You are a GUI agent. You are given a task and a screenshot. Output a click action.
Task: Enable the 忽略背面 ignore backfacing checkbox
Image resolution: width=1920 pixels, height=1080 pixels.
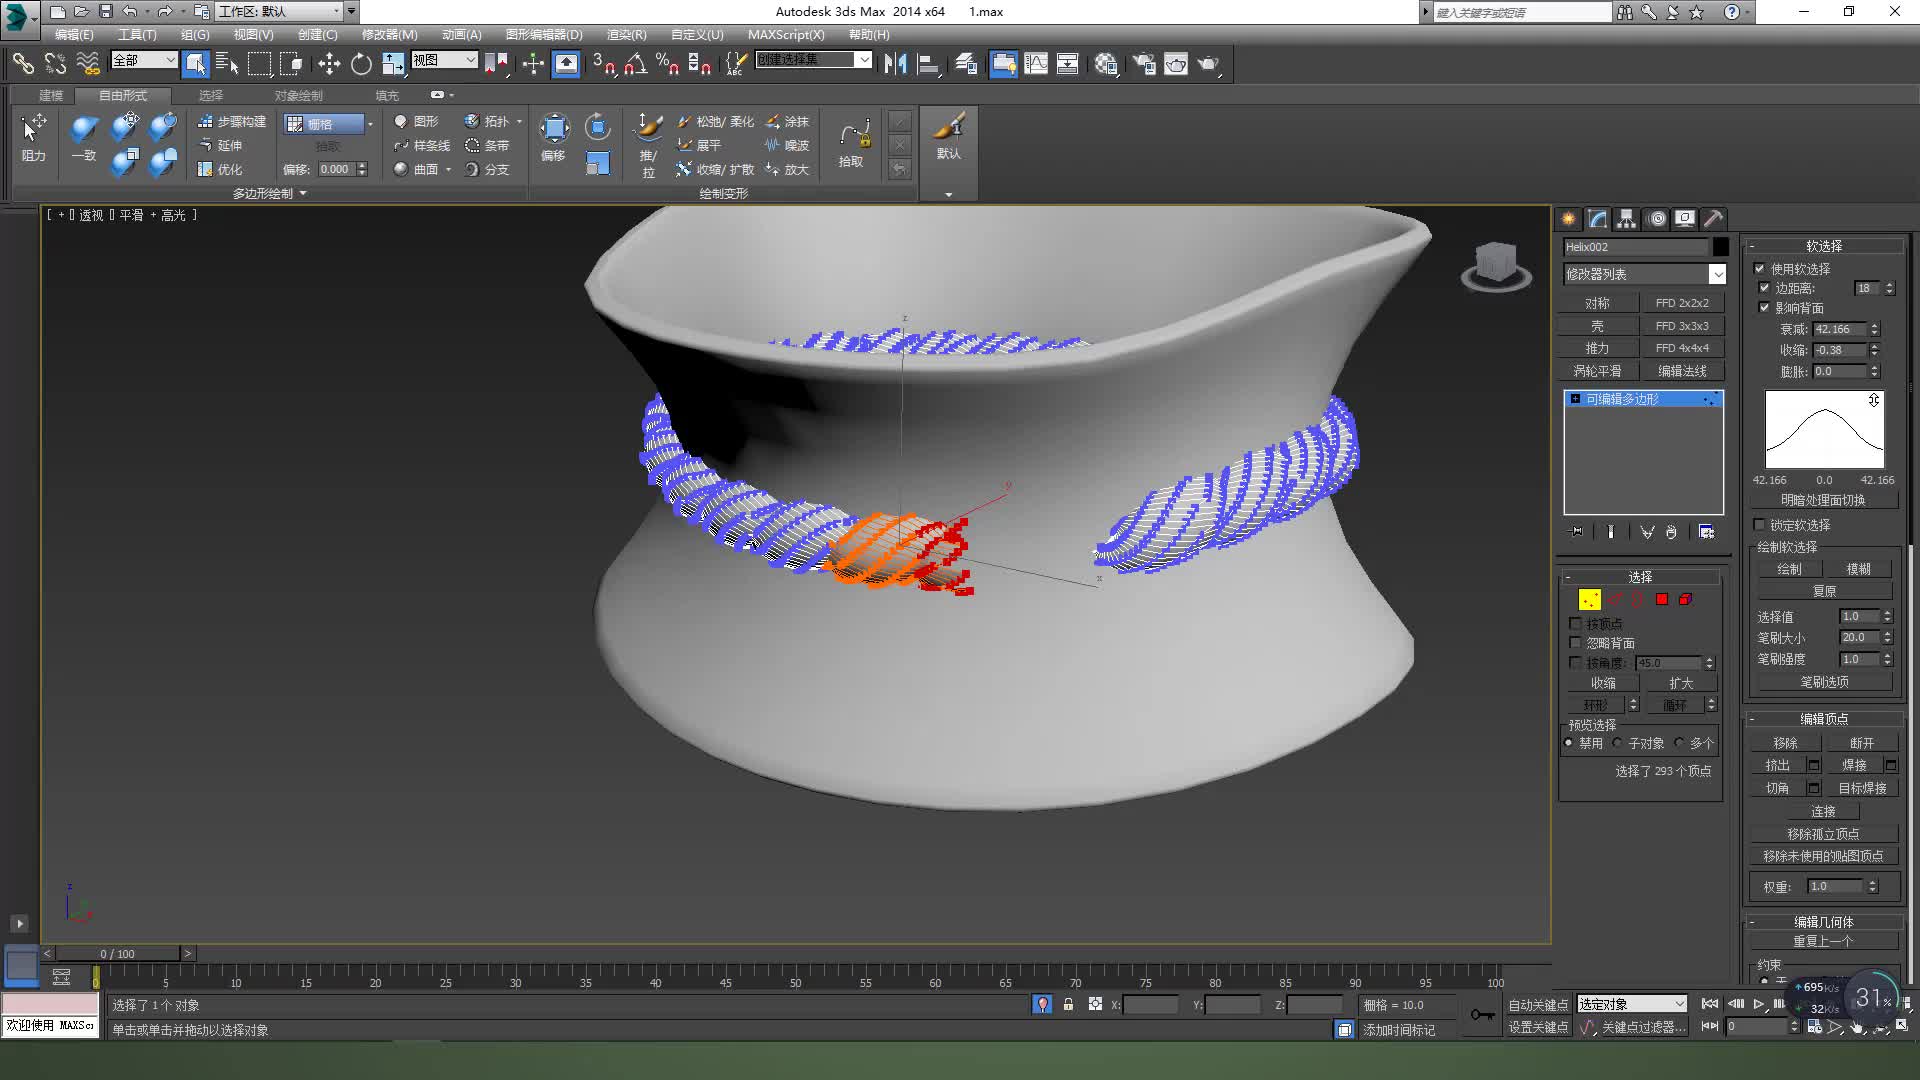[x=1576, y=643]
